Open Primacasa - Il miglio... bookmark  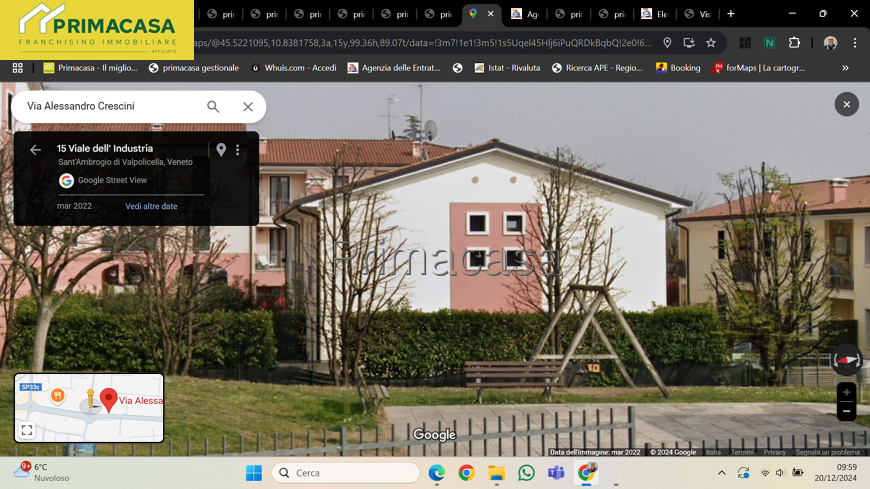[x=90, y=68]
